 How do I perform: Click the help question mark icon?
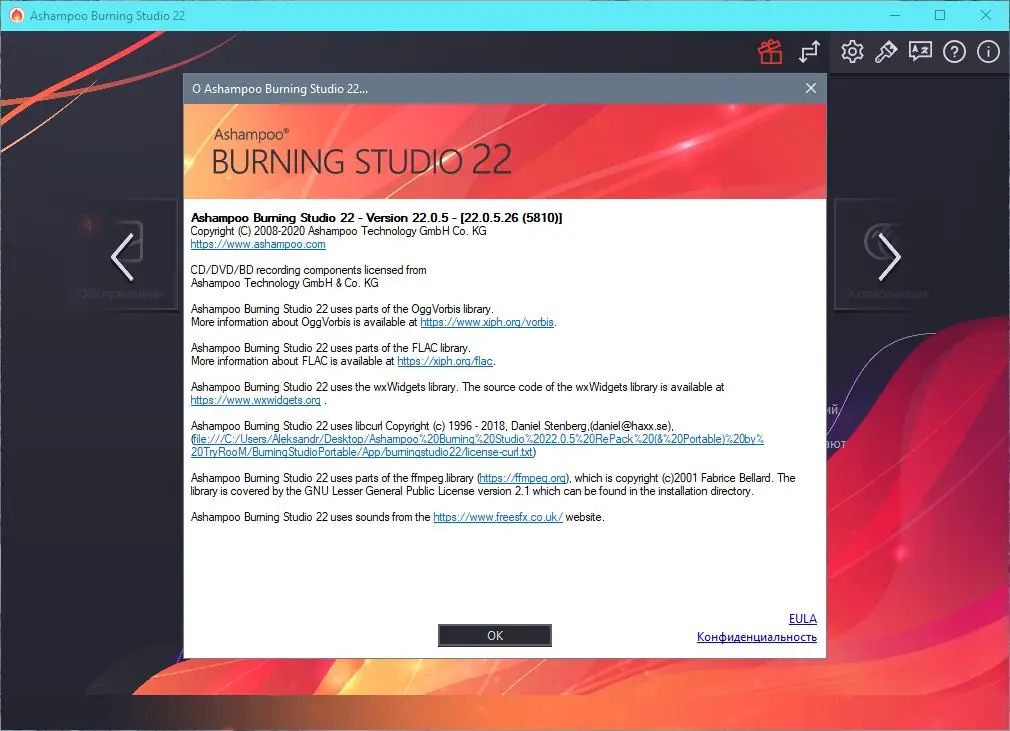click(x=954, y=51)
